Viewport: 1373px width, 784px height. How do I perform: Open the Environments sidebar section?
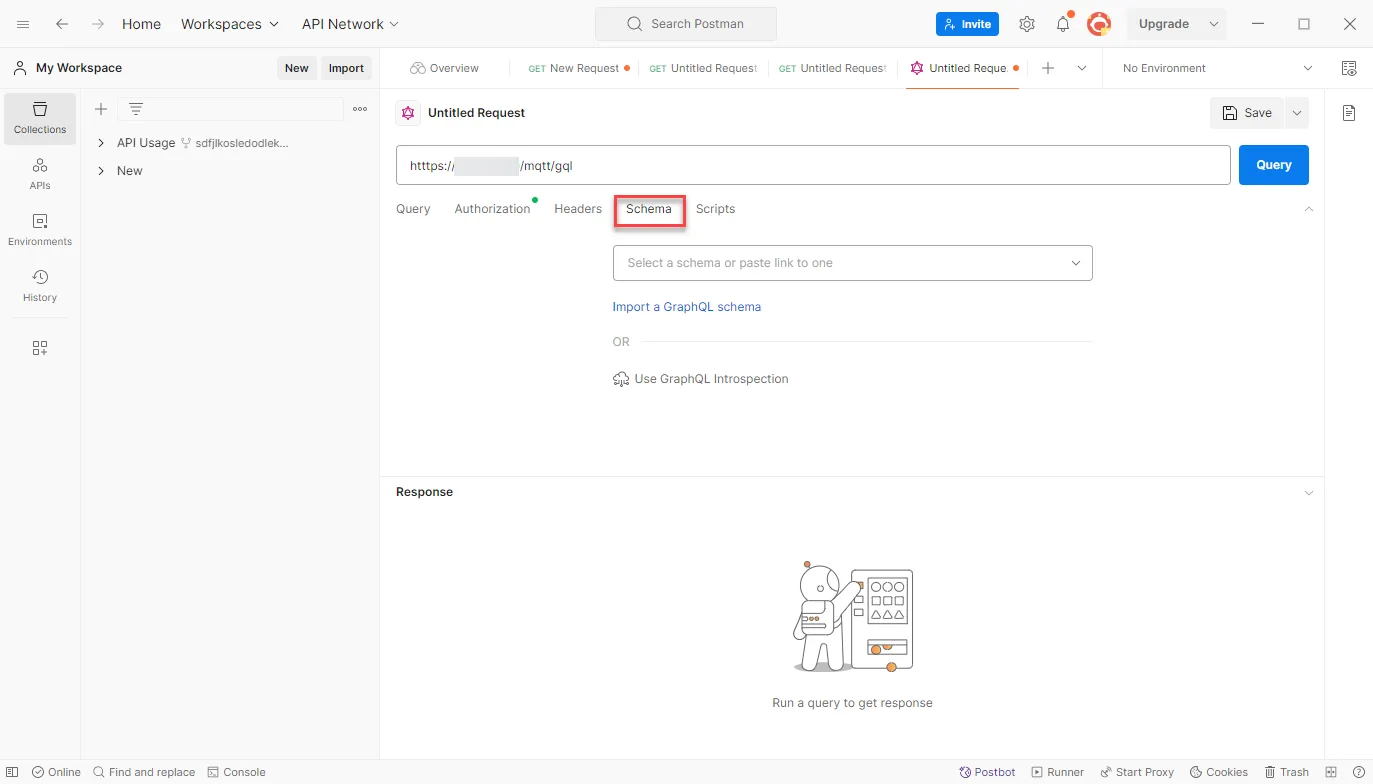click(40, 230)
